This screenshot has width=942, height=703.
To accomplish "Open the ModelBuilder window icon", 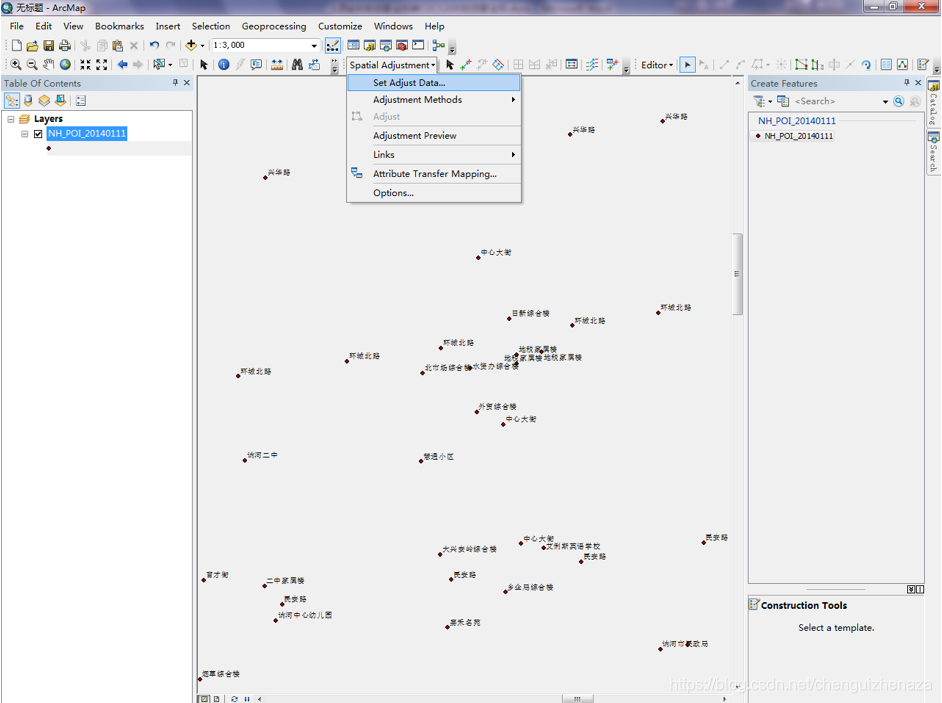I will point(439,45).
